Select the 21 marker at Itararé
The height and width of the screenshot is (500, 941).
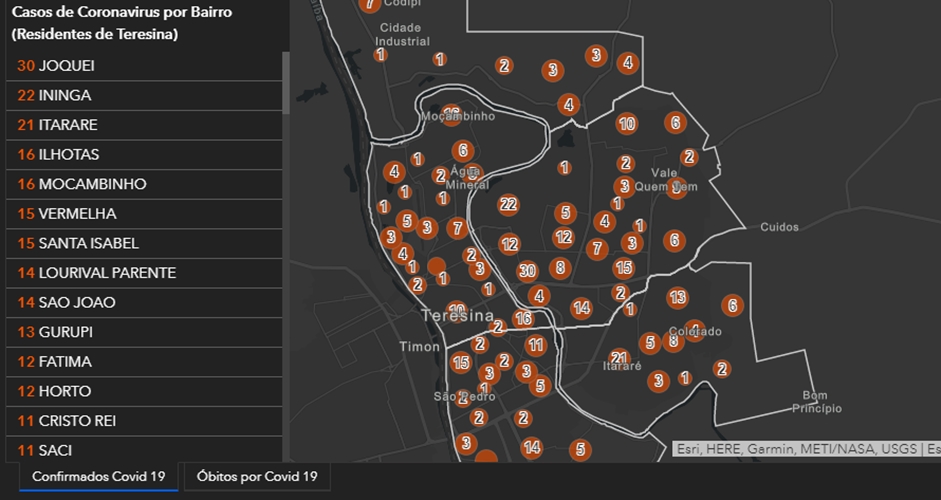619,359
